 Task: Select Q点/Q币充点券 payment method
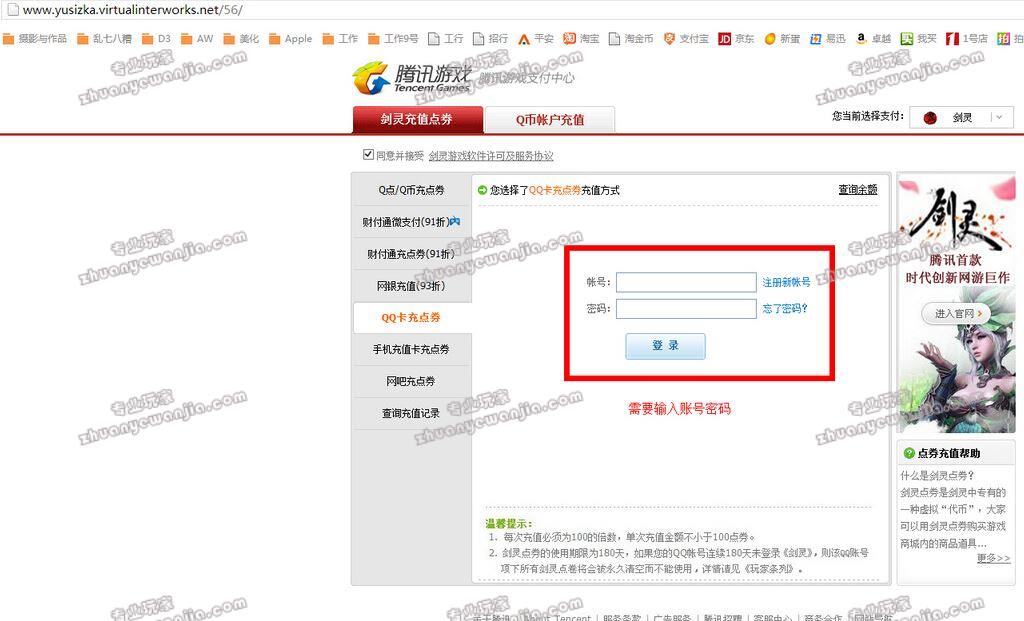[x=411, y=190]
